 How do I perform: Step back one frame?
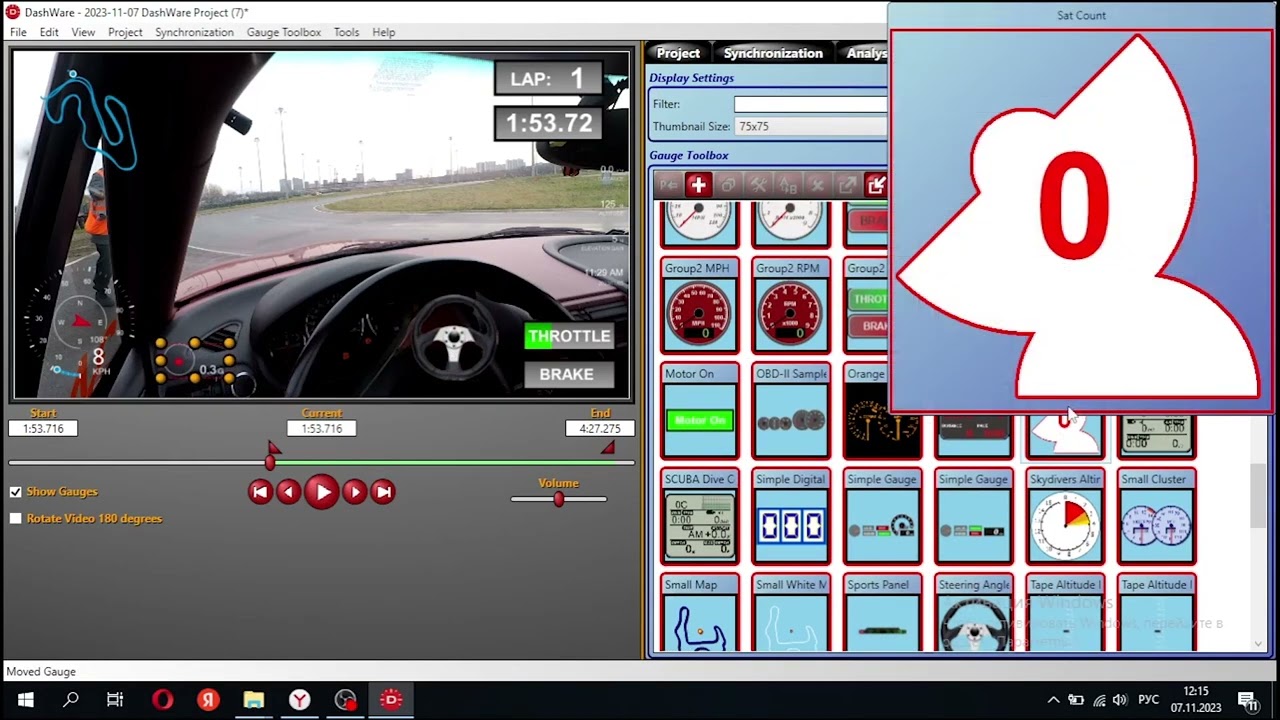288,491
